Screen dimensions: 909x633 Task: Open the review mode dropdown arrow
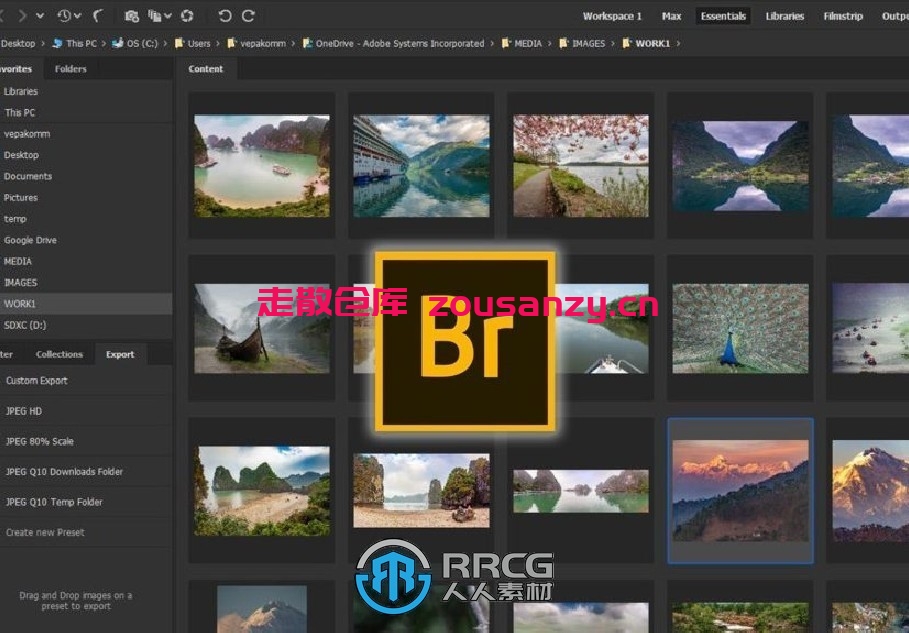point(168,16)
